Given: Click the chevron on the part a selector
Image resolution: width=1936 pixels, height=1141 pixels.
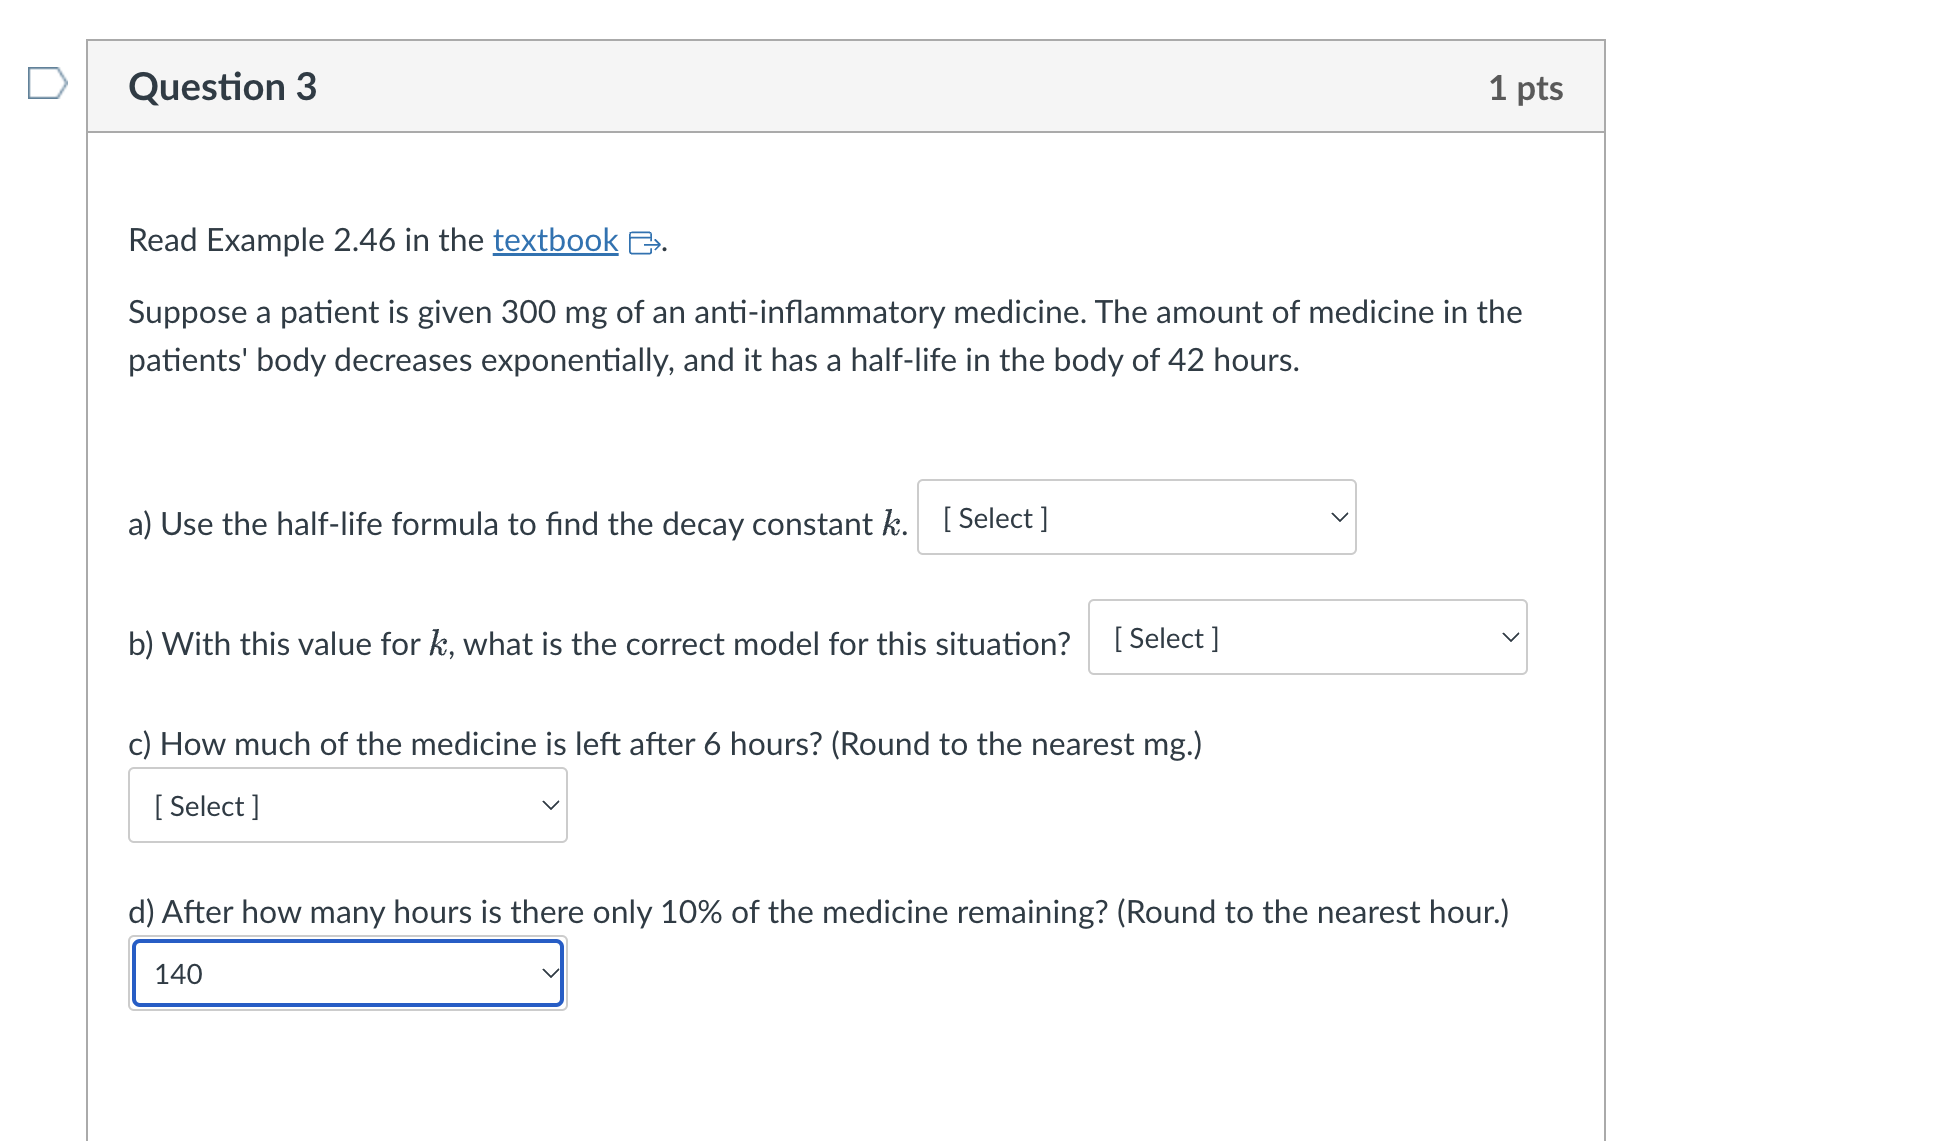Looking at the screenshot, I should click(x=1338, y=517).
